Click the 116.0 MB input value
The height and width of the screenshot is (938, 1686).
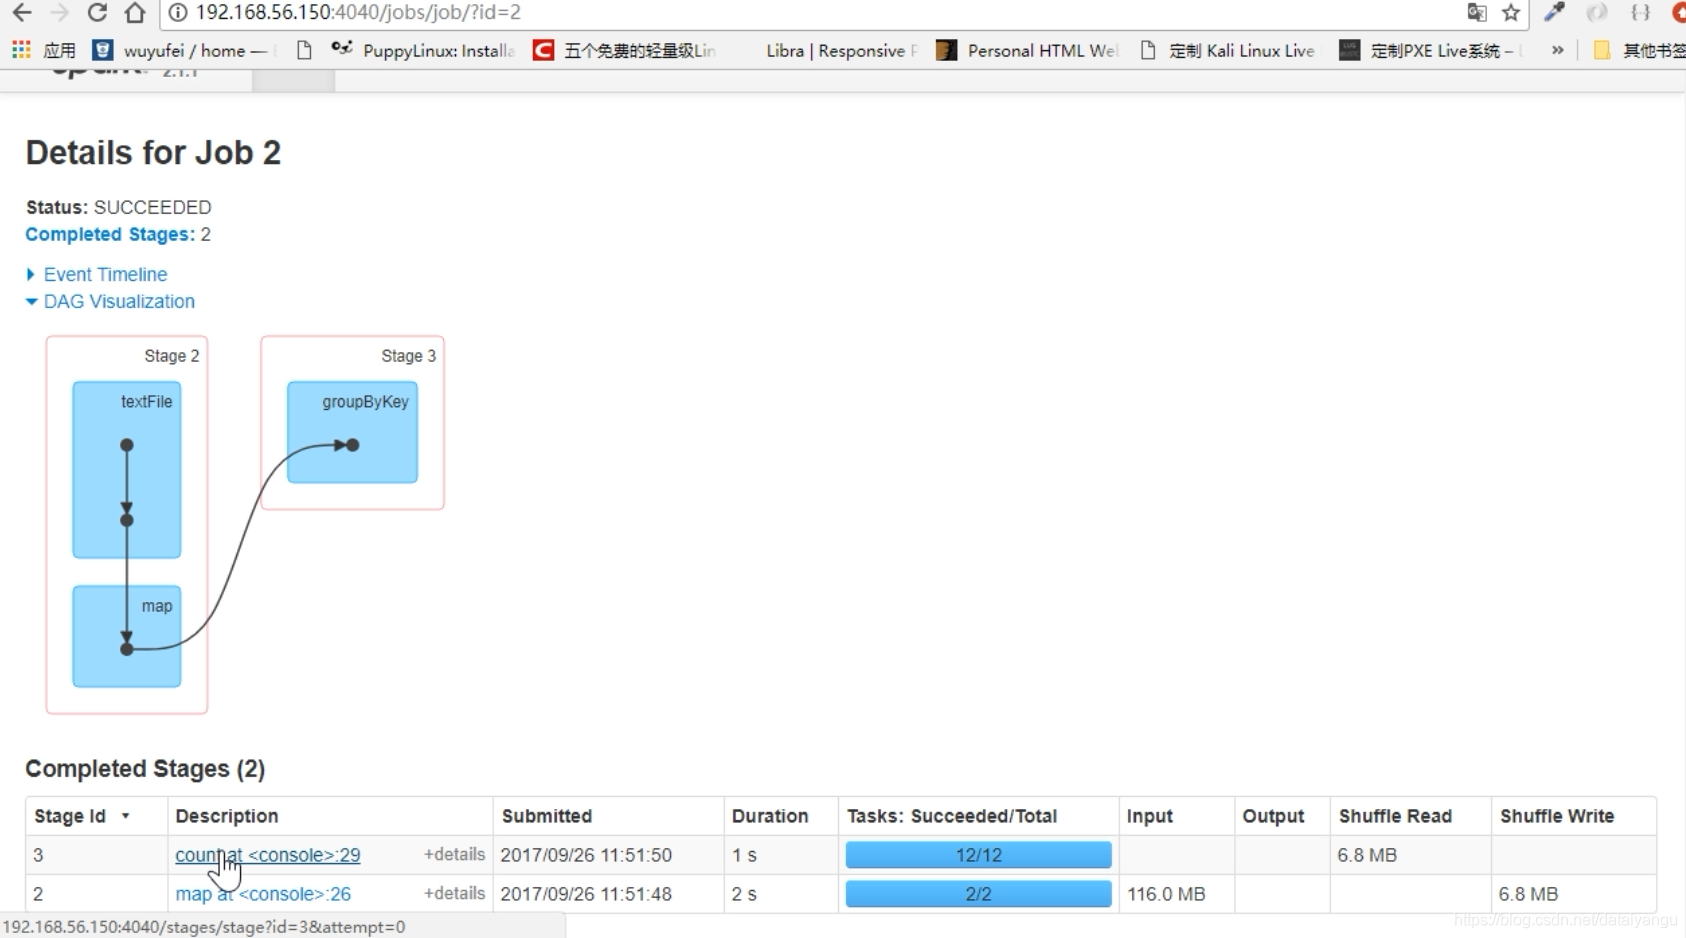1166,894
